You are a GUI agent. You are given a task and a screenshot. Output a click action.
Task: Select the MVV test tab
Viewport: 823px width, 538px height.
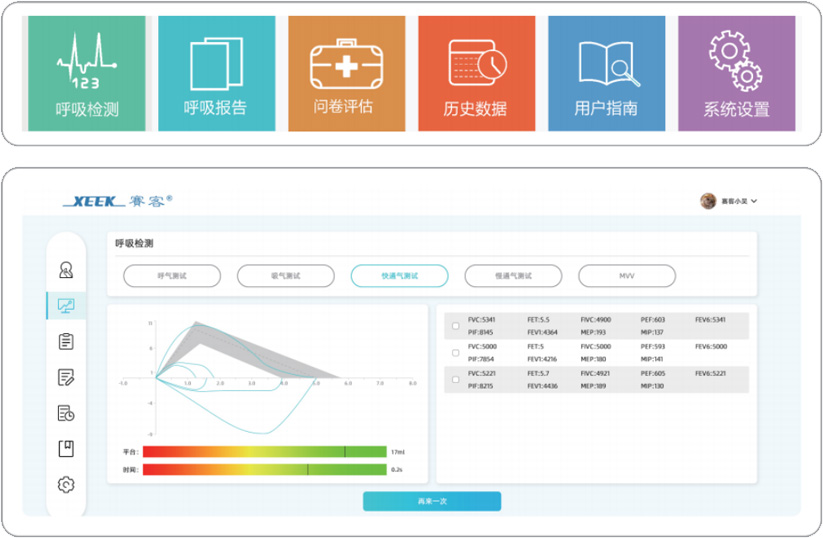point(626,276)
